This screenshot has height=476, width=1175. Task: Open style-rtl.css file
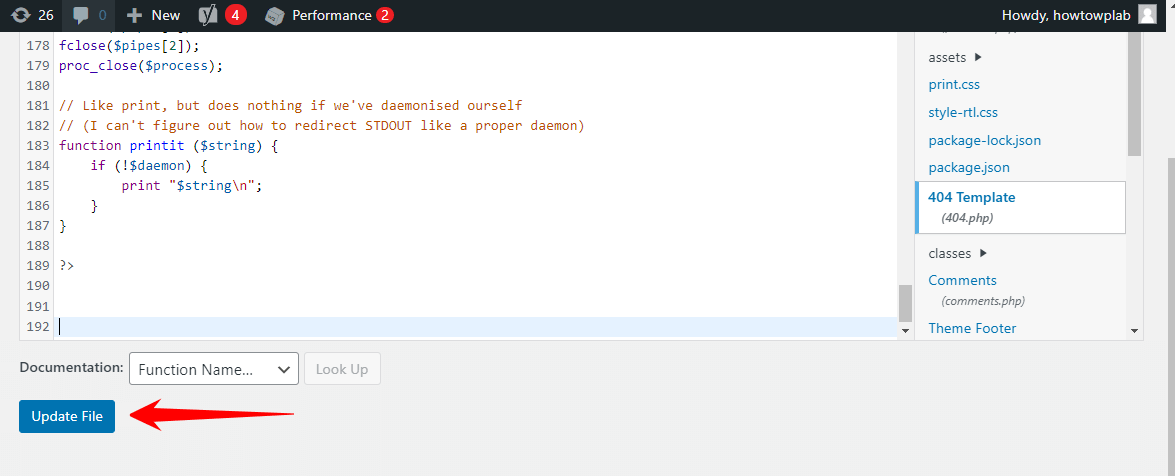pos(963,113)
